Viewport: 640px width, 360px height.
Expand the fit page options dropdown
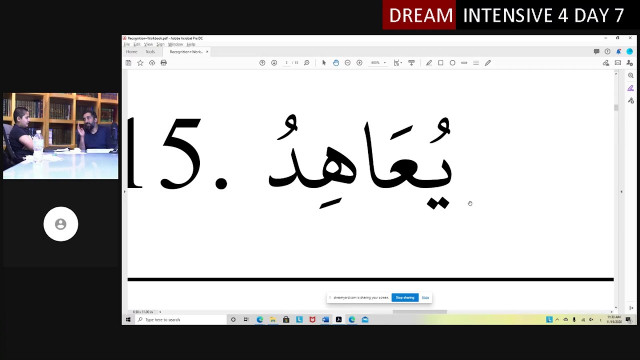(x=398, y=63)
